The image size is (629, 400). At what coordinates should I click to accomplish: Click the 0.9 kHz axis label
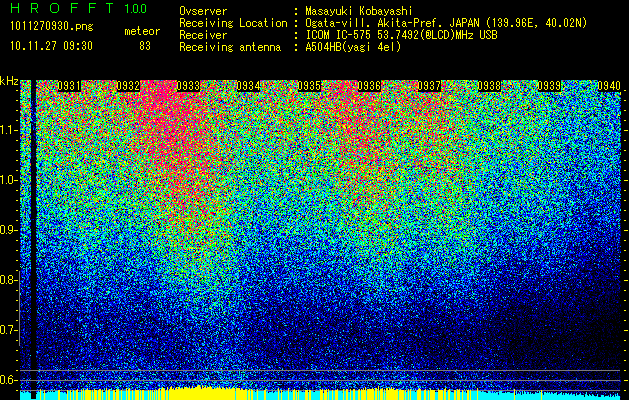click(x=8, y=230)
